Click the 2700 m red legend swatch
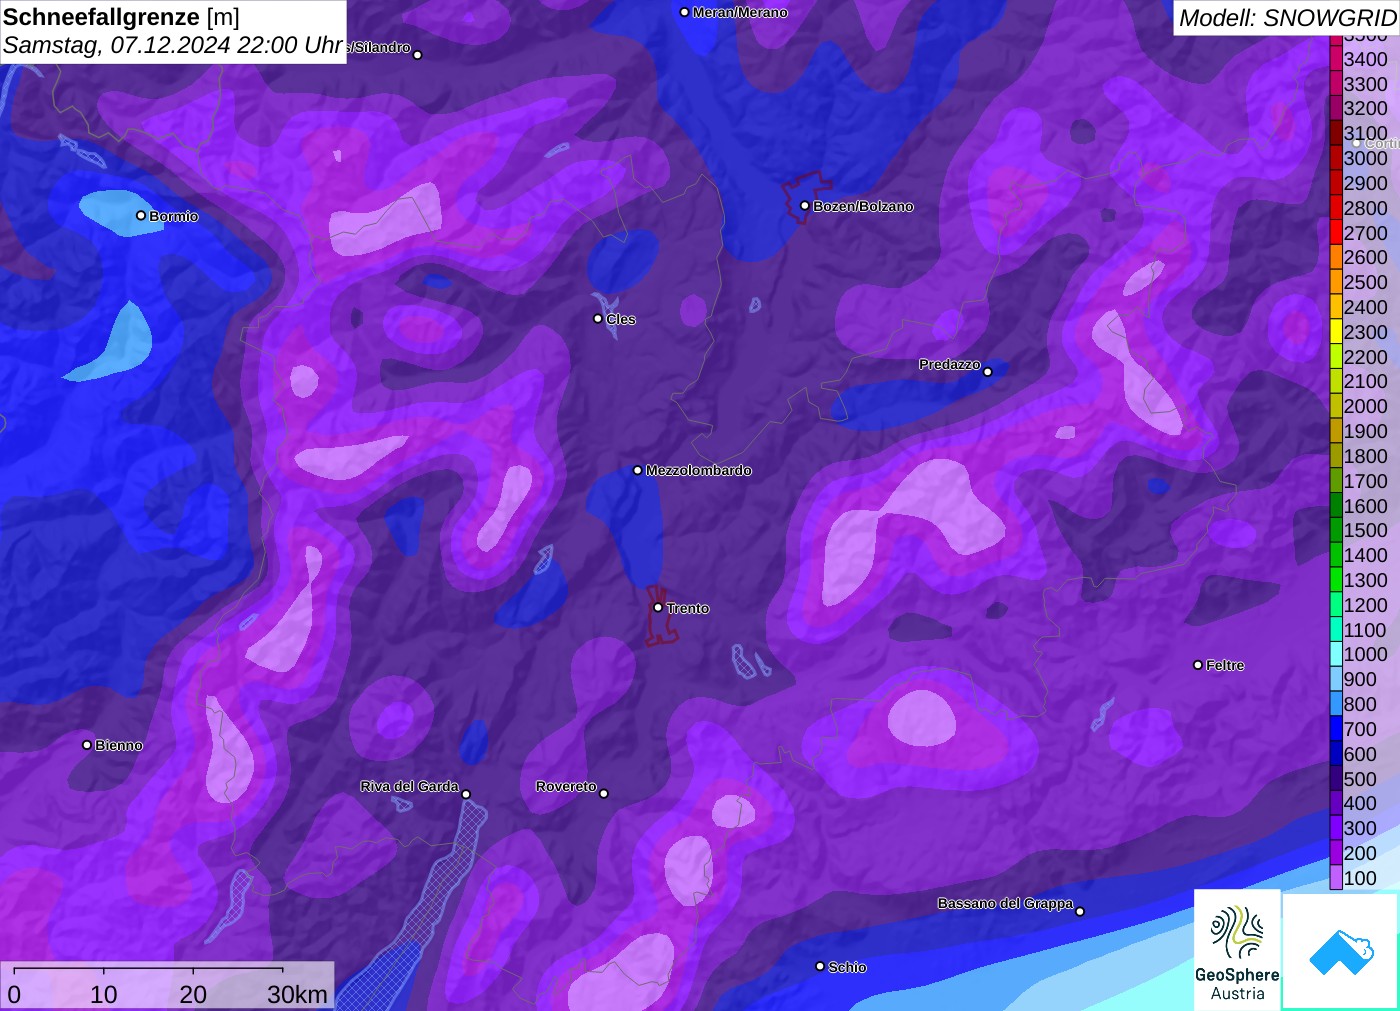This screenshot has height=1011, width=1400. pyautogui.click(x=1336, y=233)
